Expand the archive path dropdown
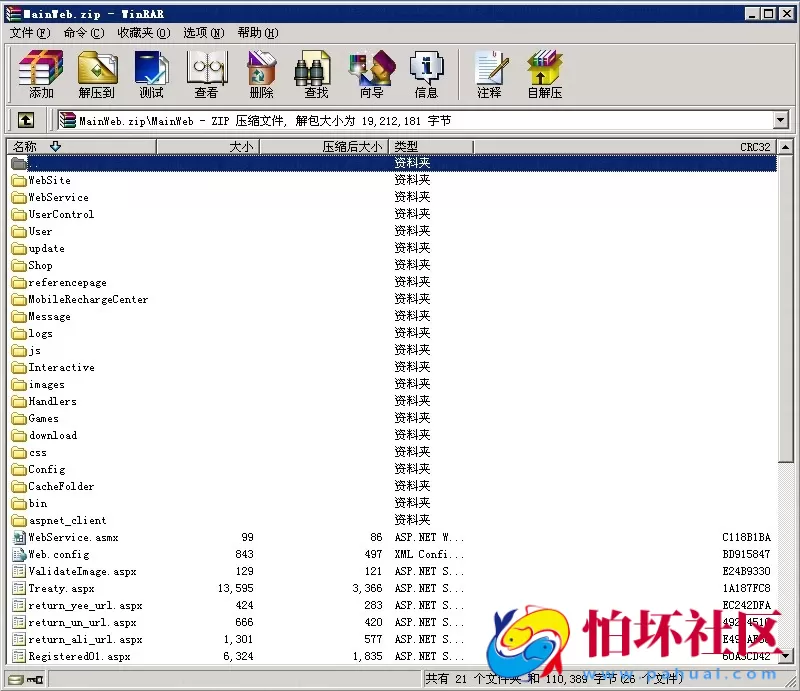The image size is (800, 691). click(781, 120)
